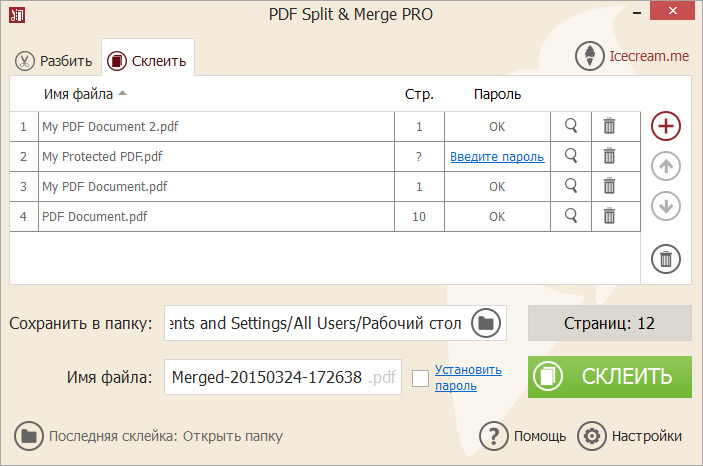Click row number 4 cell
703x466 pixels.
(24, 217)
